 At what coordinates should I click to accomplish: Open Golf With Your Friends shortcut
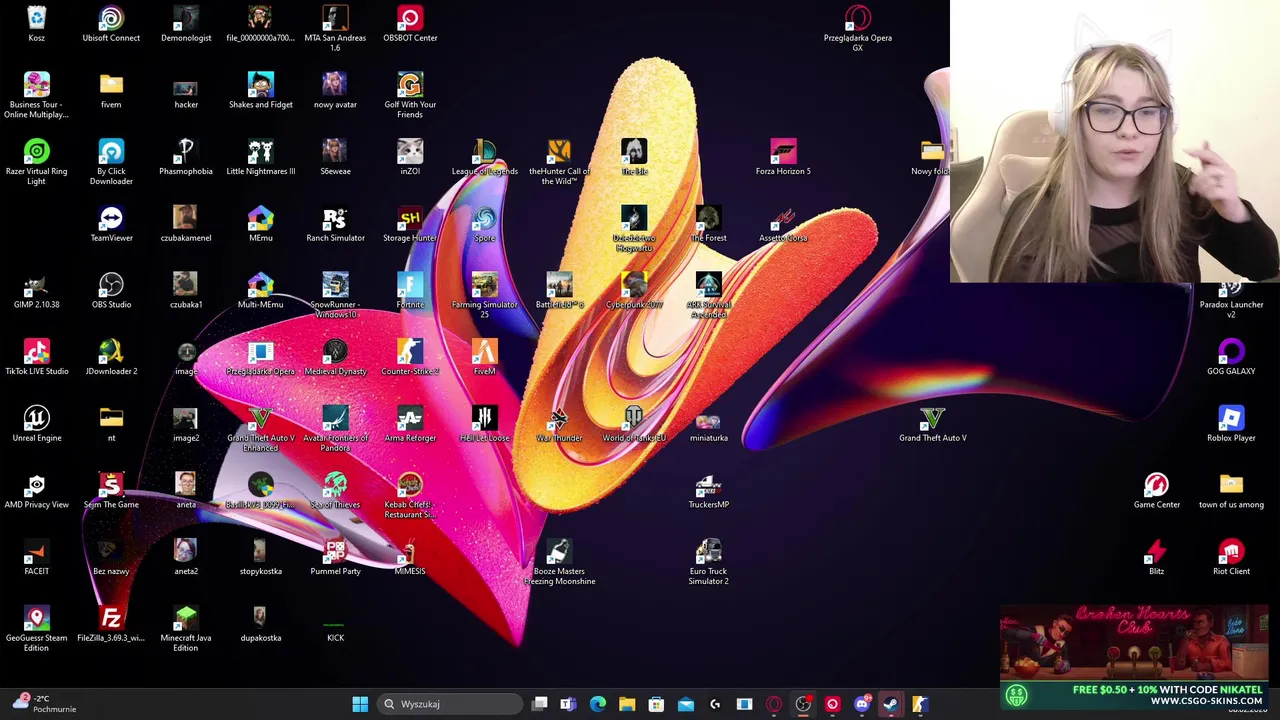[x=410, y=96]
